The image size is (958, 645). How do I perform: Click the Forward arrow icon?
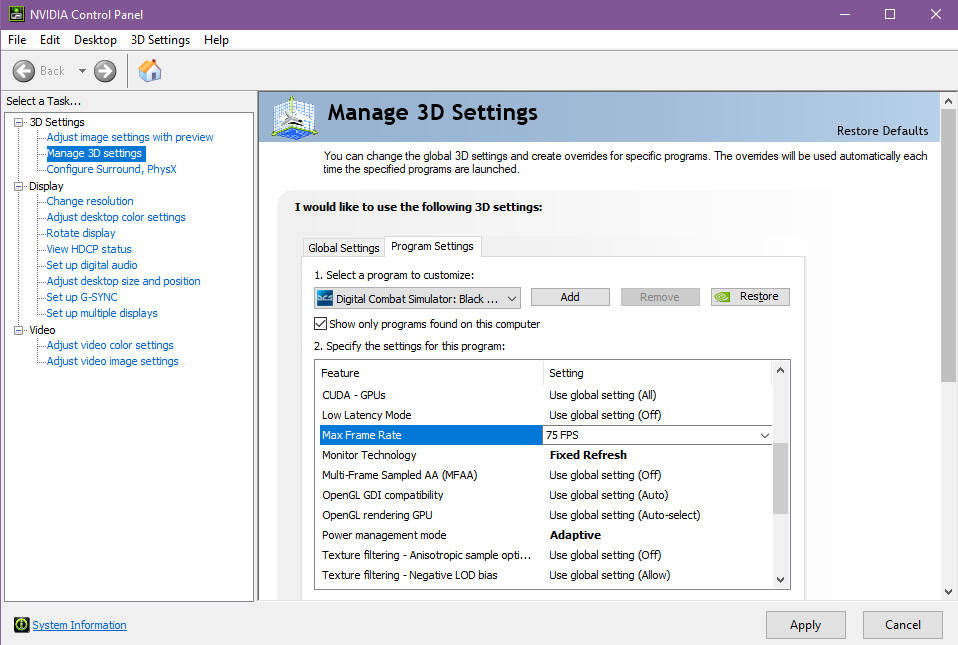[x=105, y=71]
